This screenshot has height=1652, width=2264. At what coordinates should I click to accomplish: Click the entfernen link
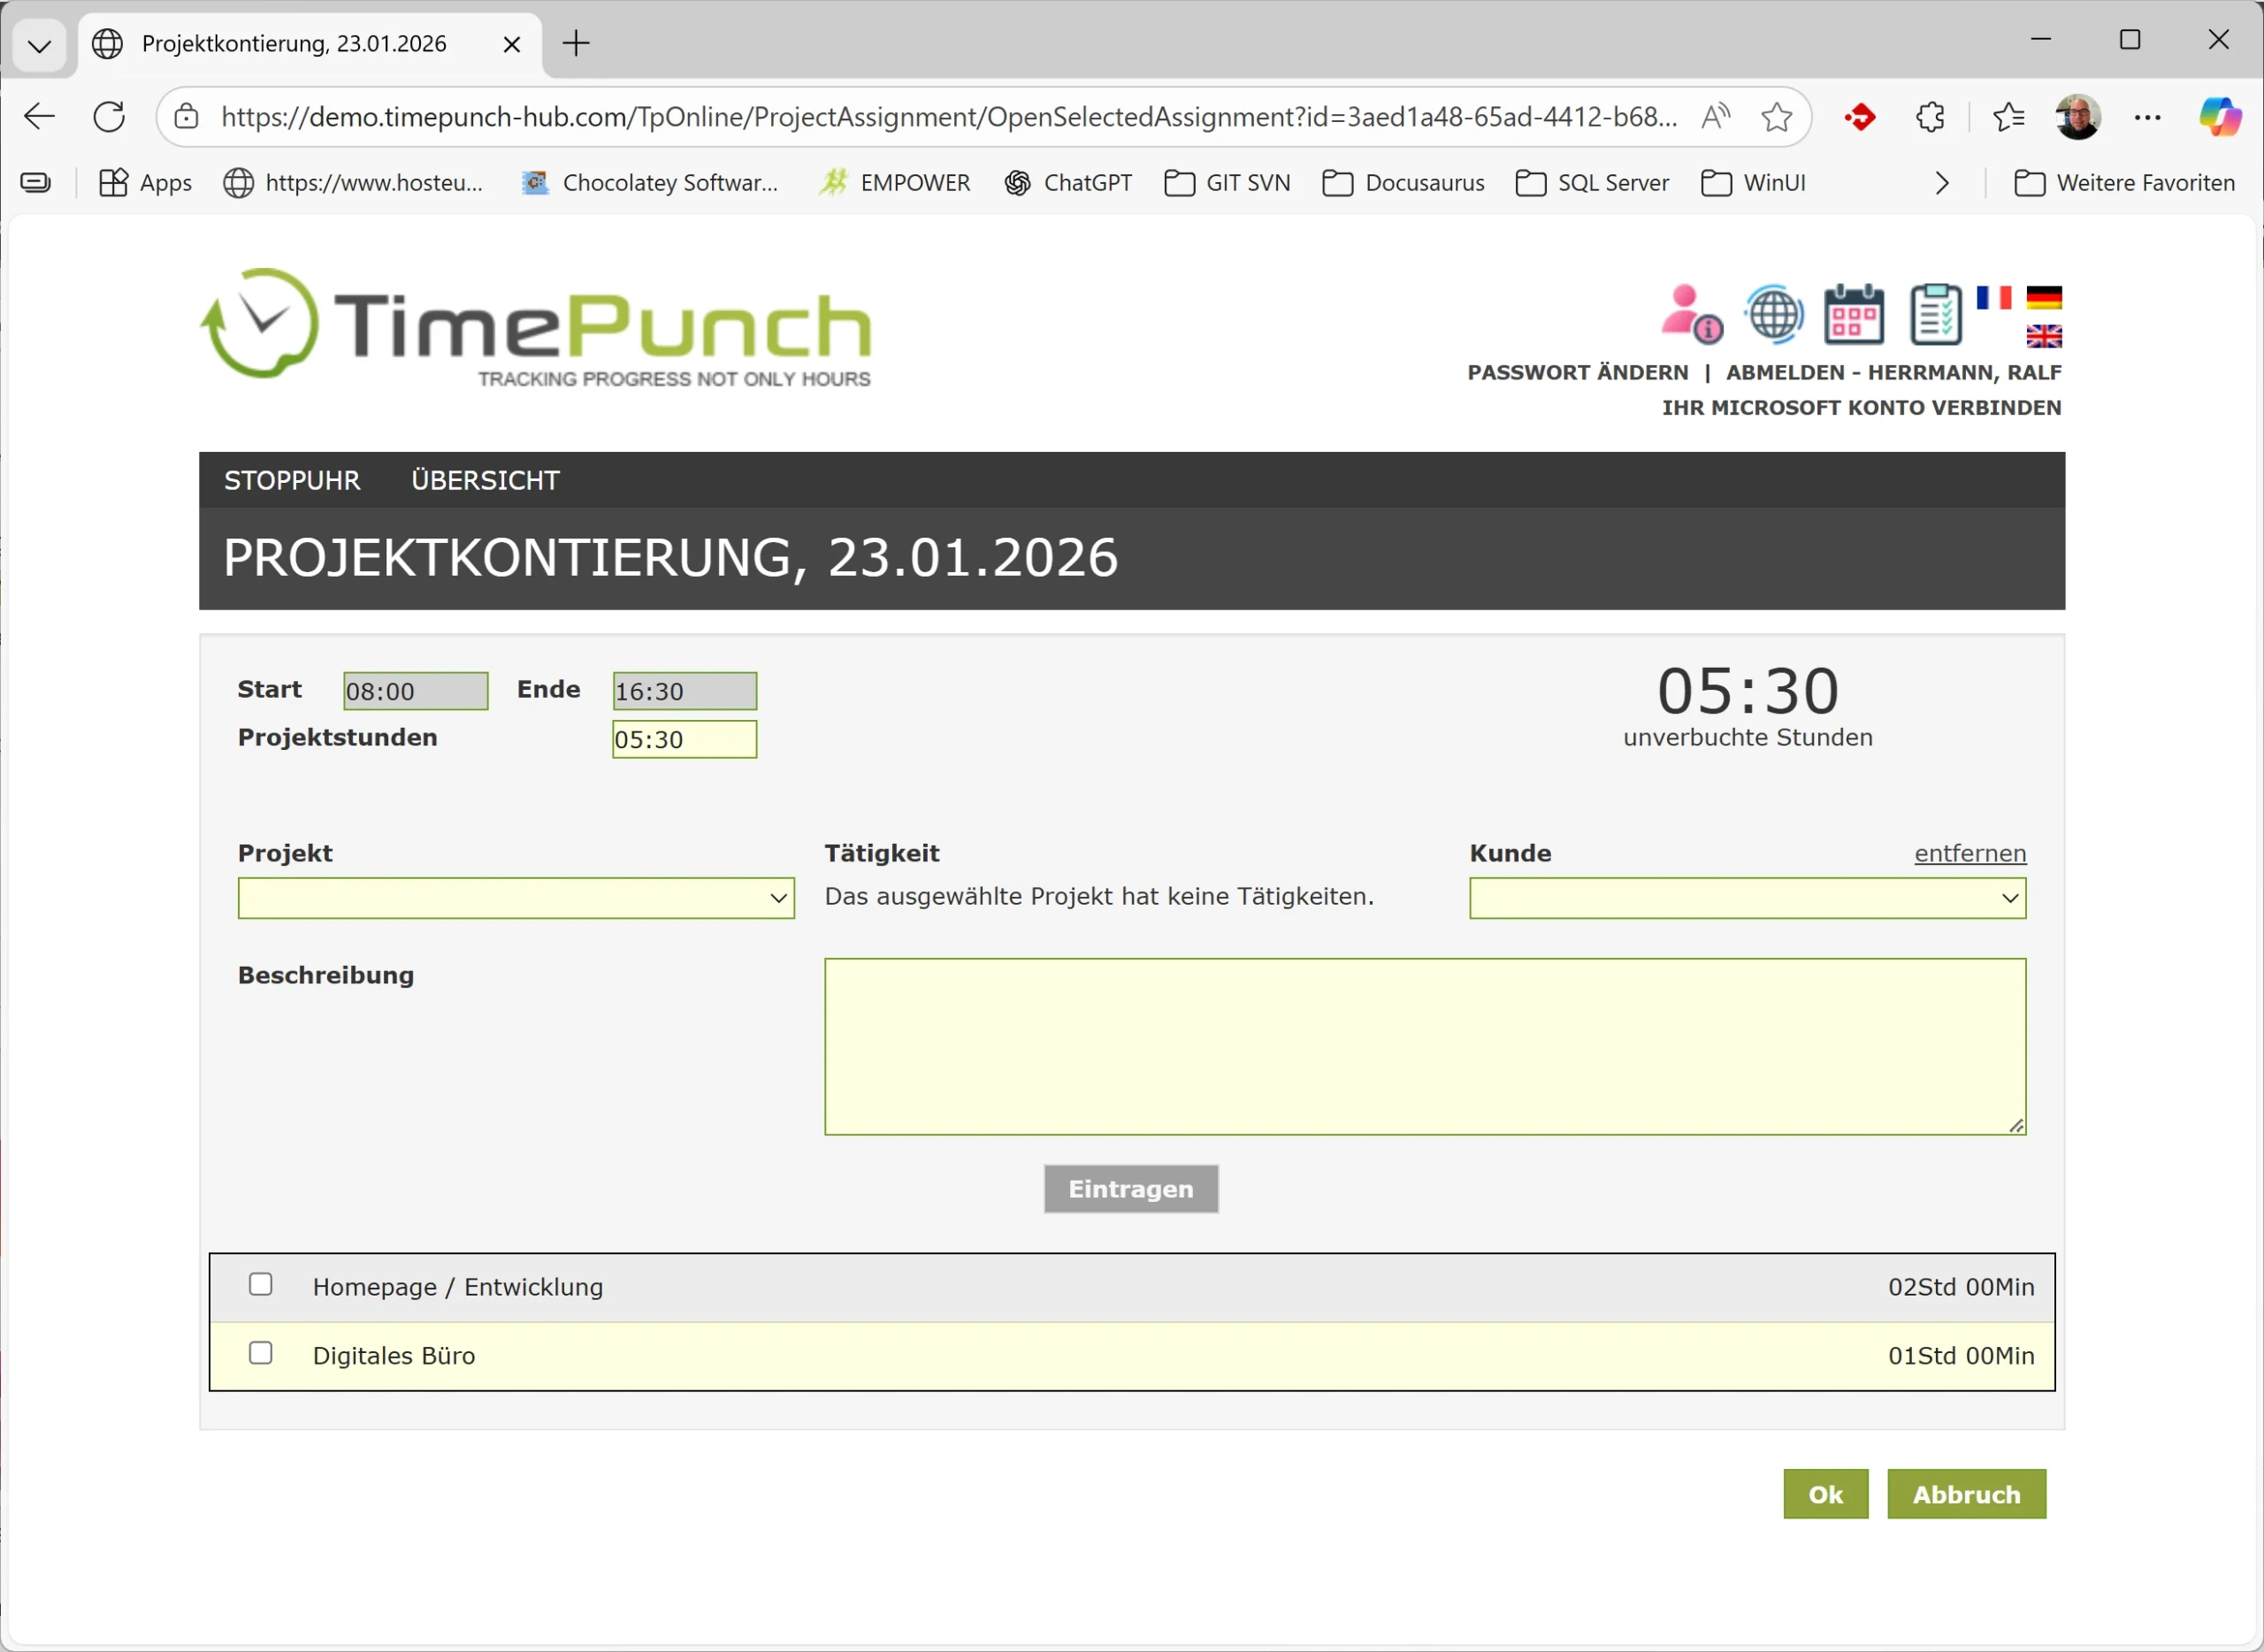pos(1969,853)
